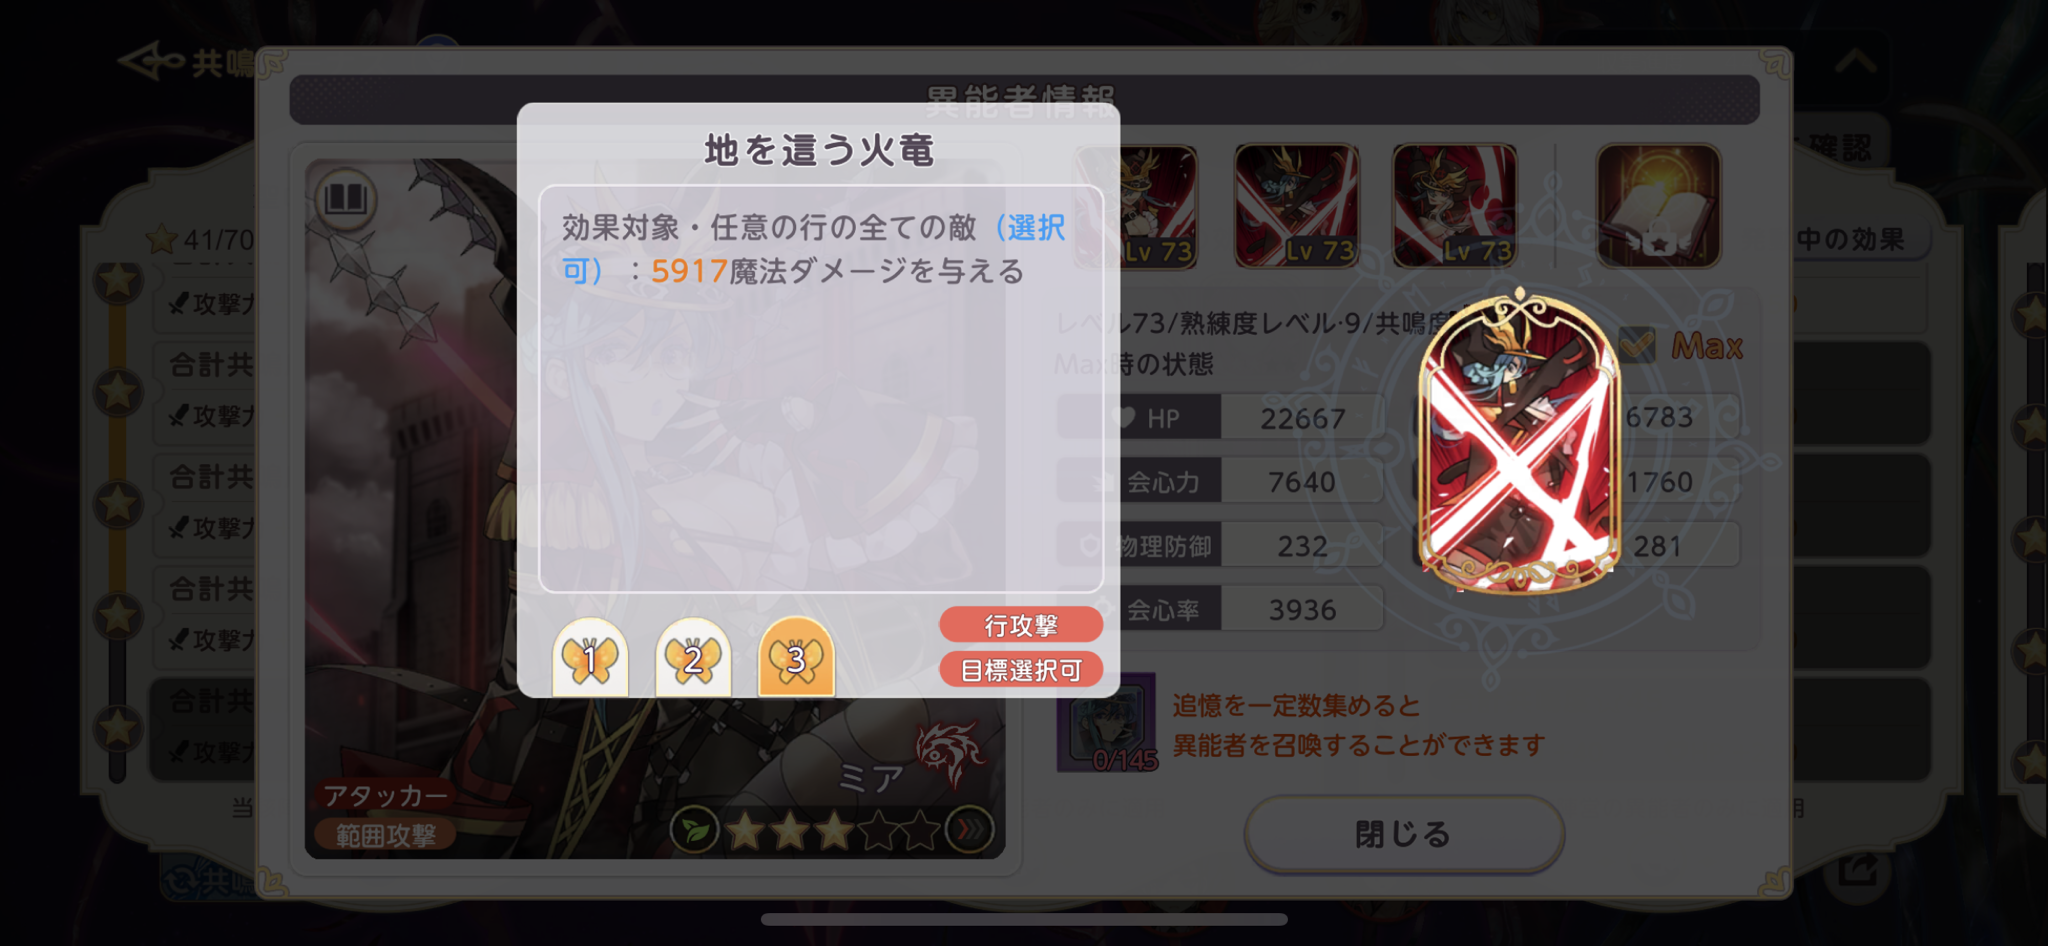Tap the memory fragment 0/145 thumbnail

(1107, 723)
